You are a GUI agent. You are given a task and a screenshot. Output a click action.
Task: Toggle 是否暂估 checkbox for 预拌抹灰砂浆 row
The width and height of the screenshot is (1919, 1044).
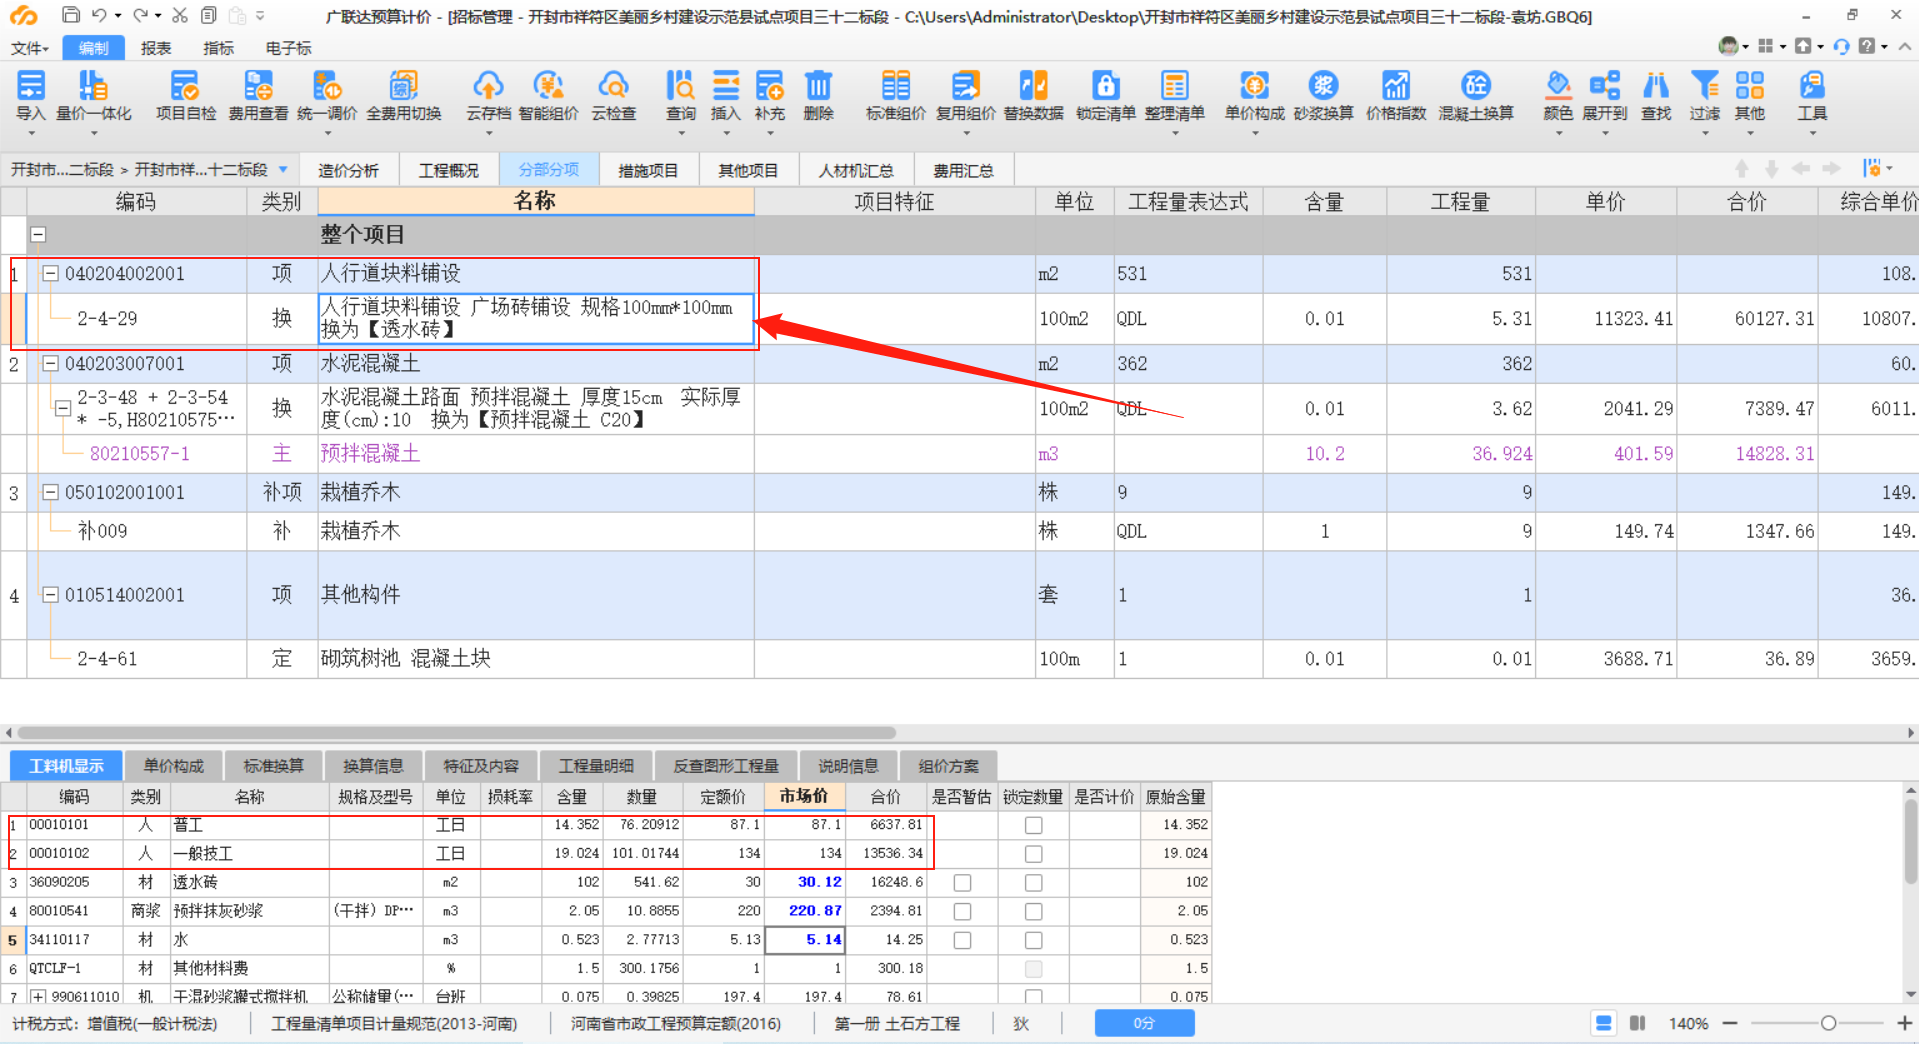click(962, 911)
